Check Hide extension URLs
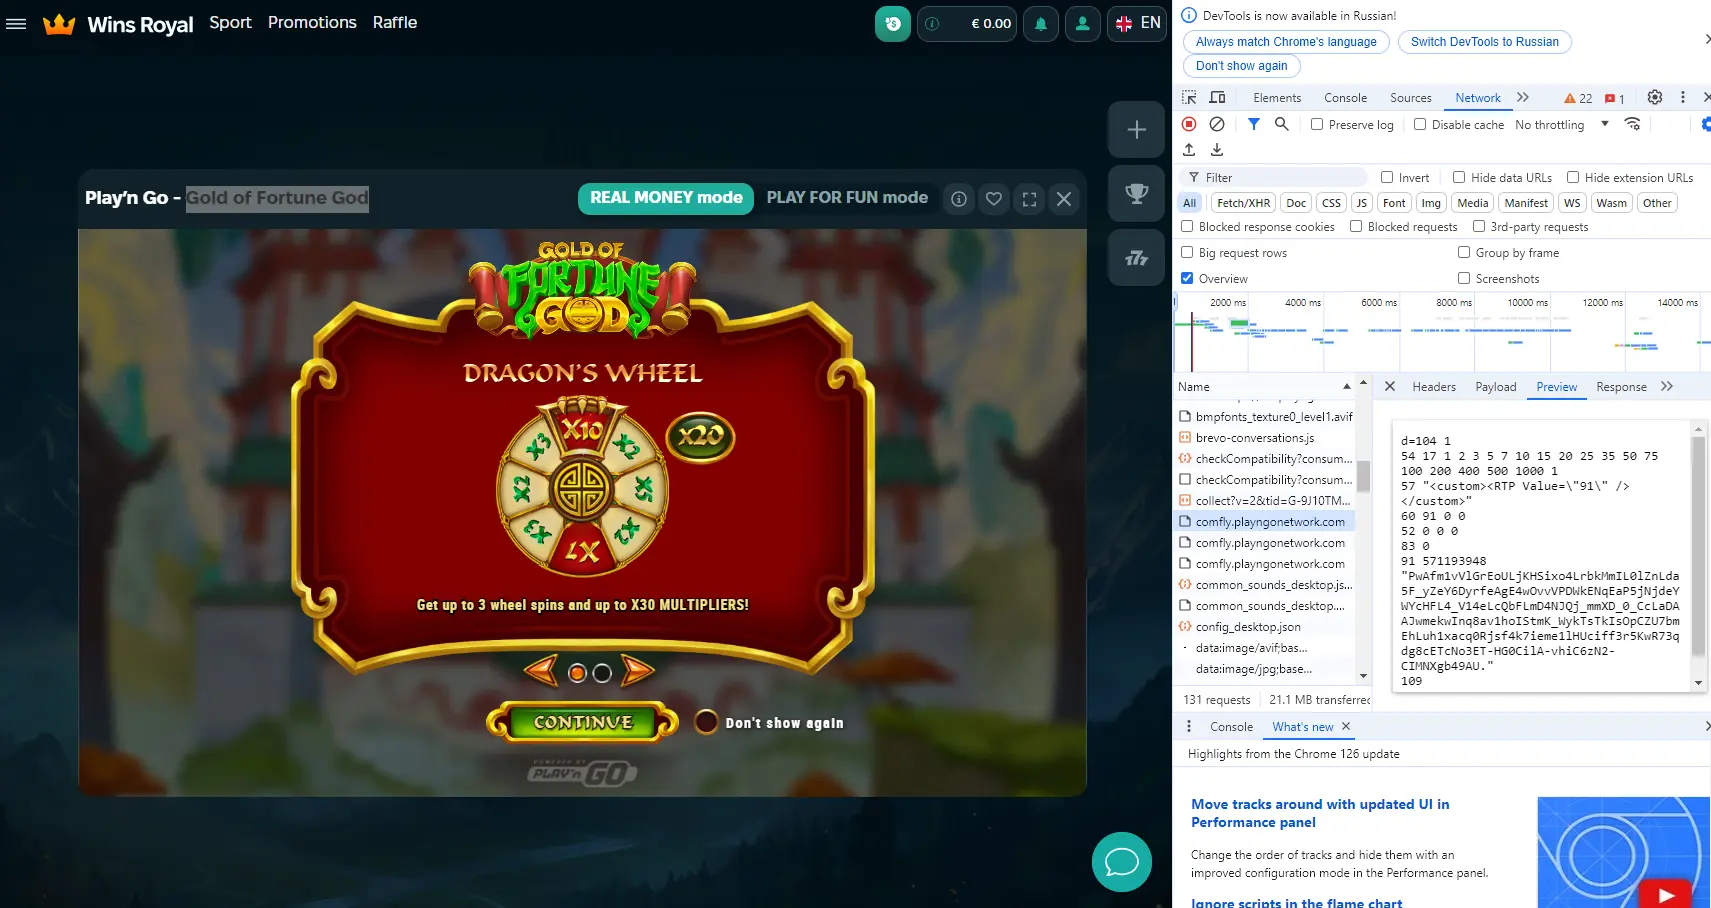1711x908 pixels. [1573, 177]
